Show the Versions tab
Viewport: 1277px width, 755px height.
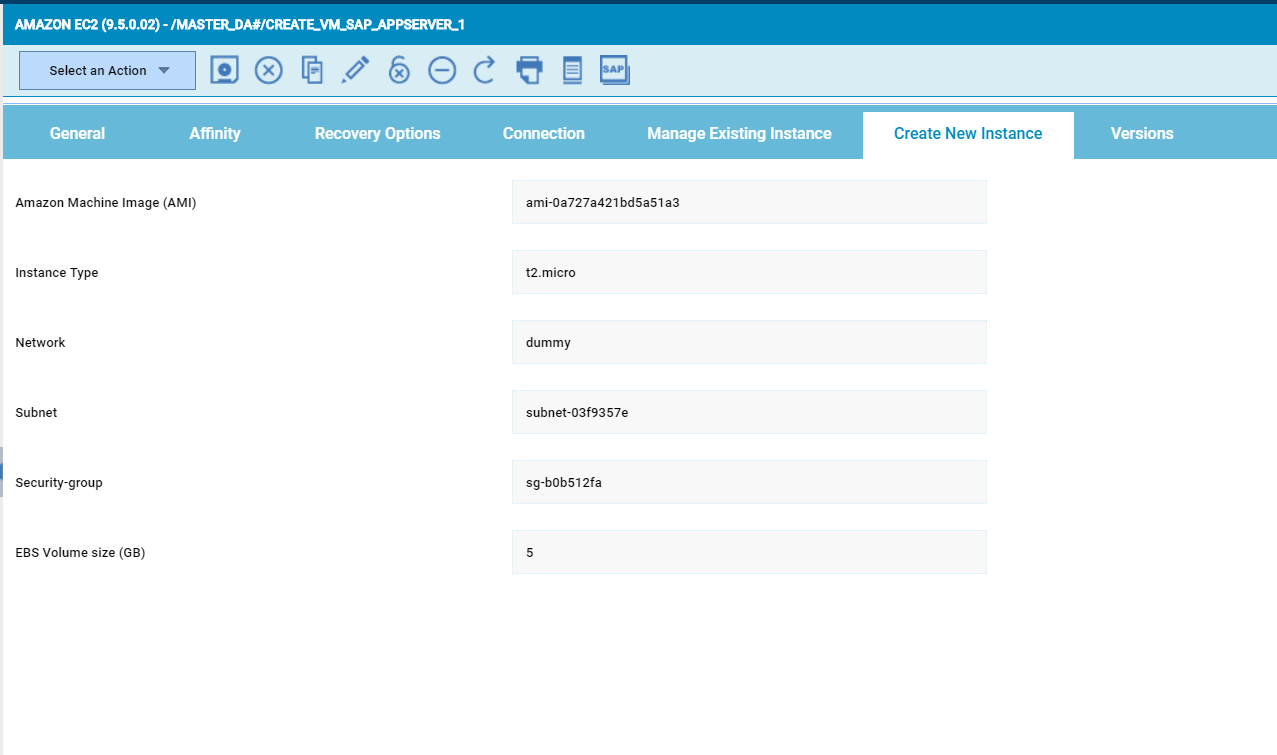coord(1142,134)
